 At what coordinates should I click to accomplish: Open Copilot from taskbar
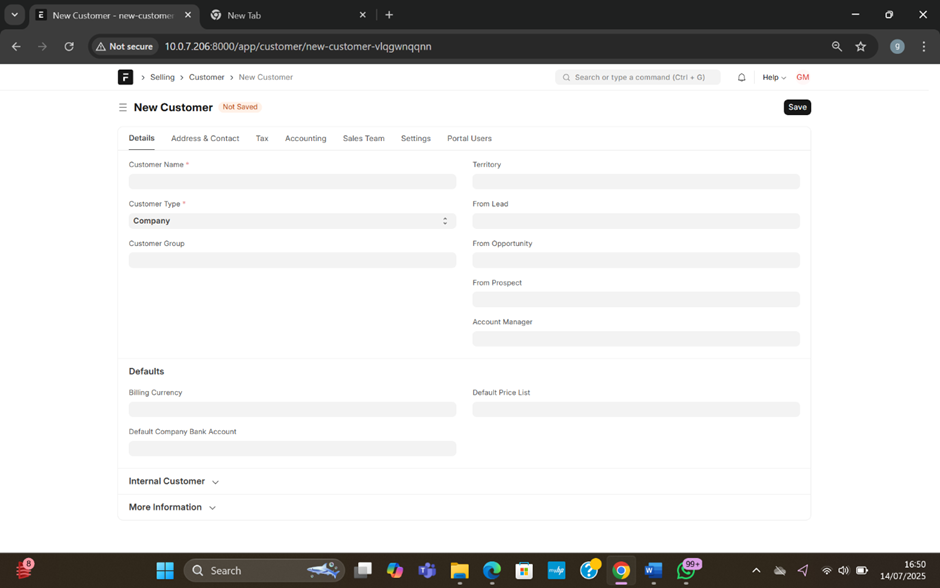coord(394,571)
